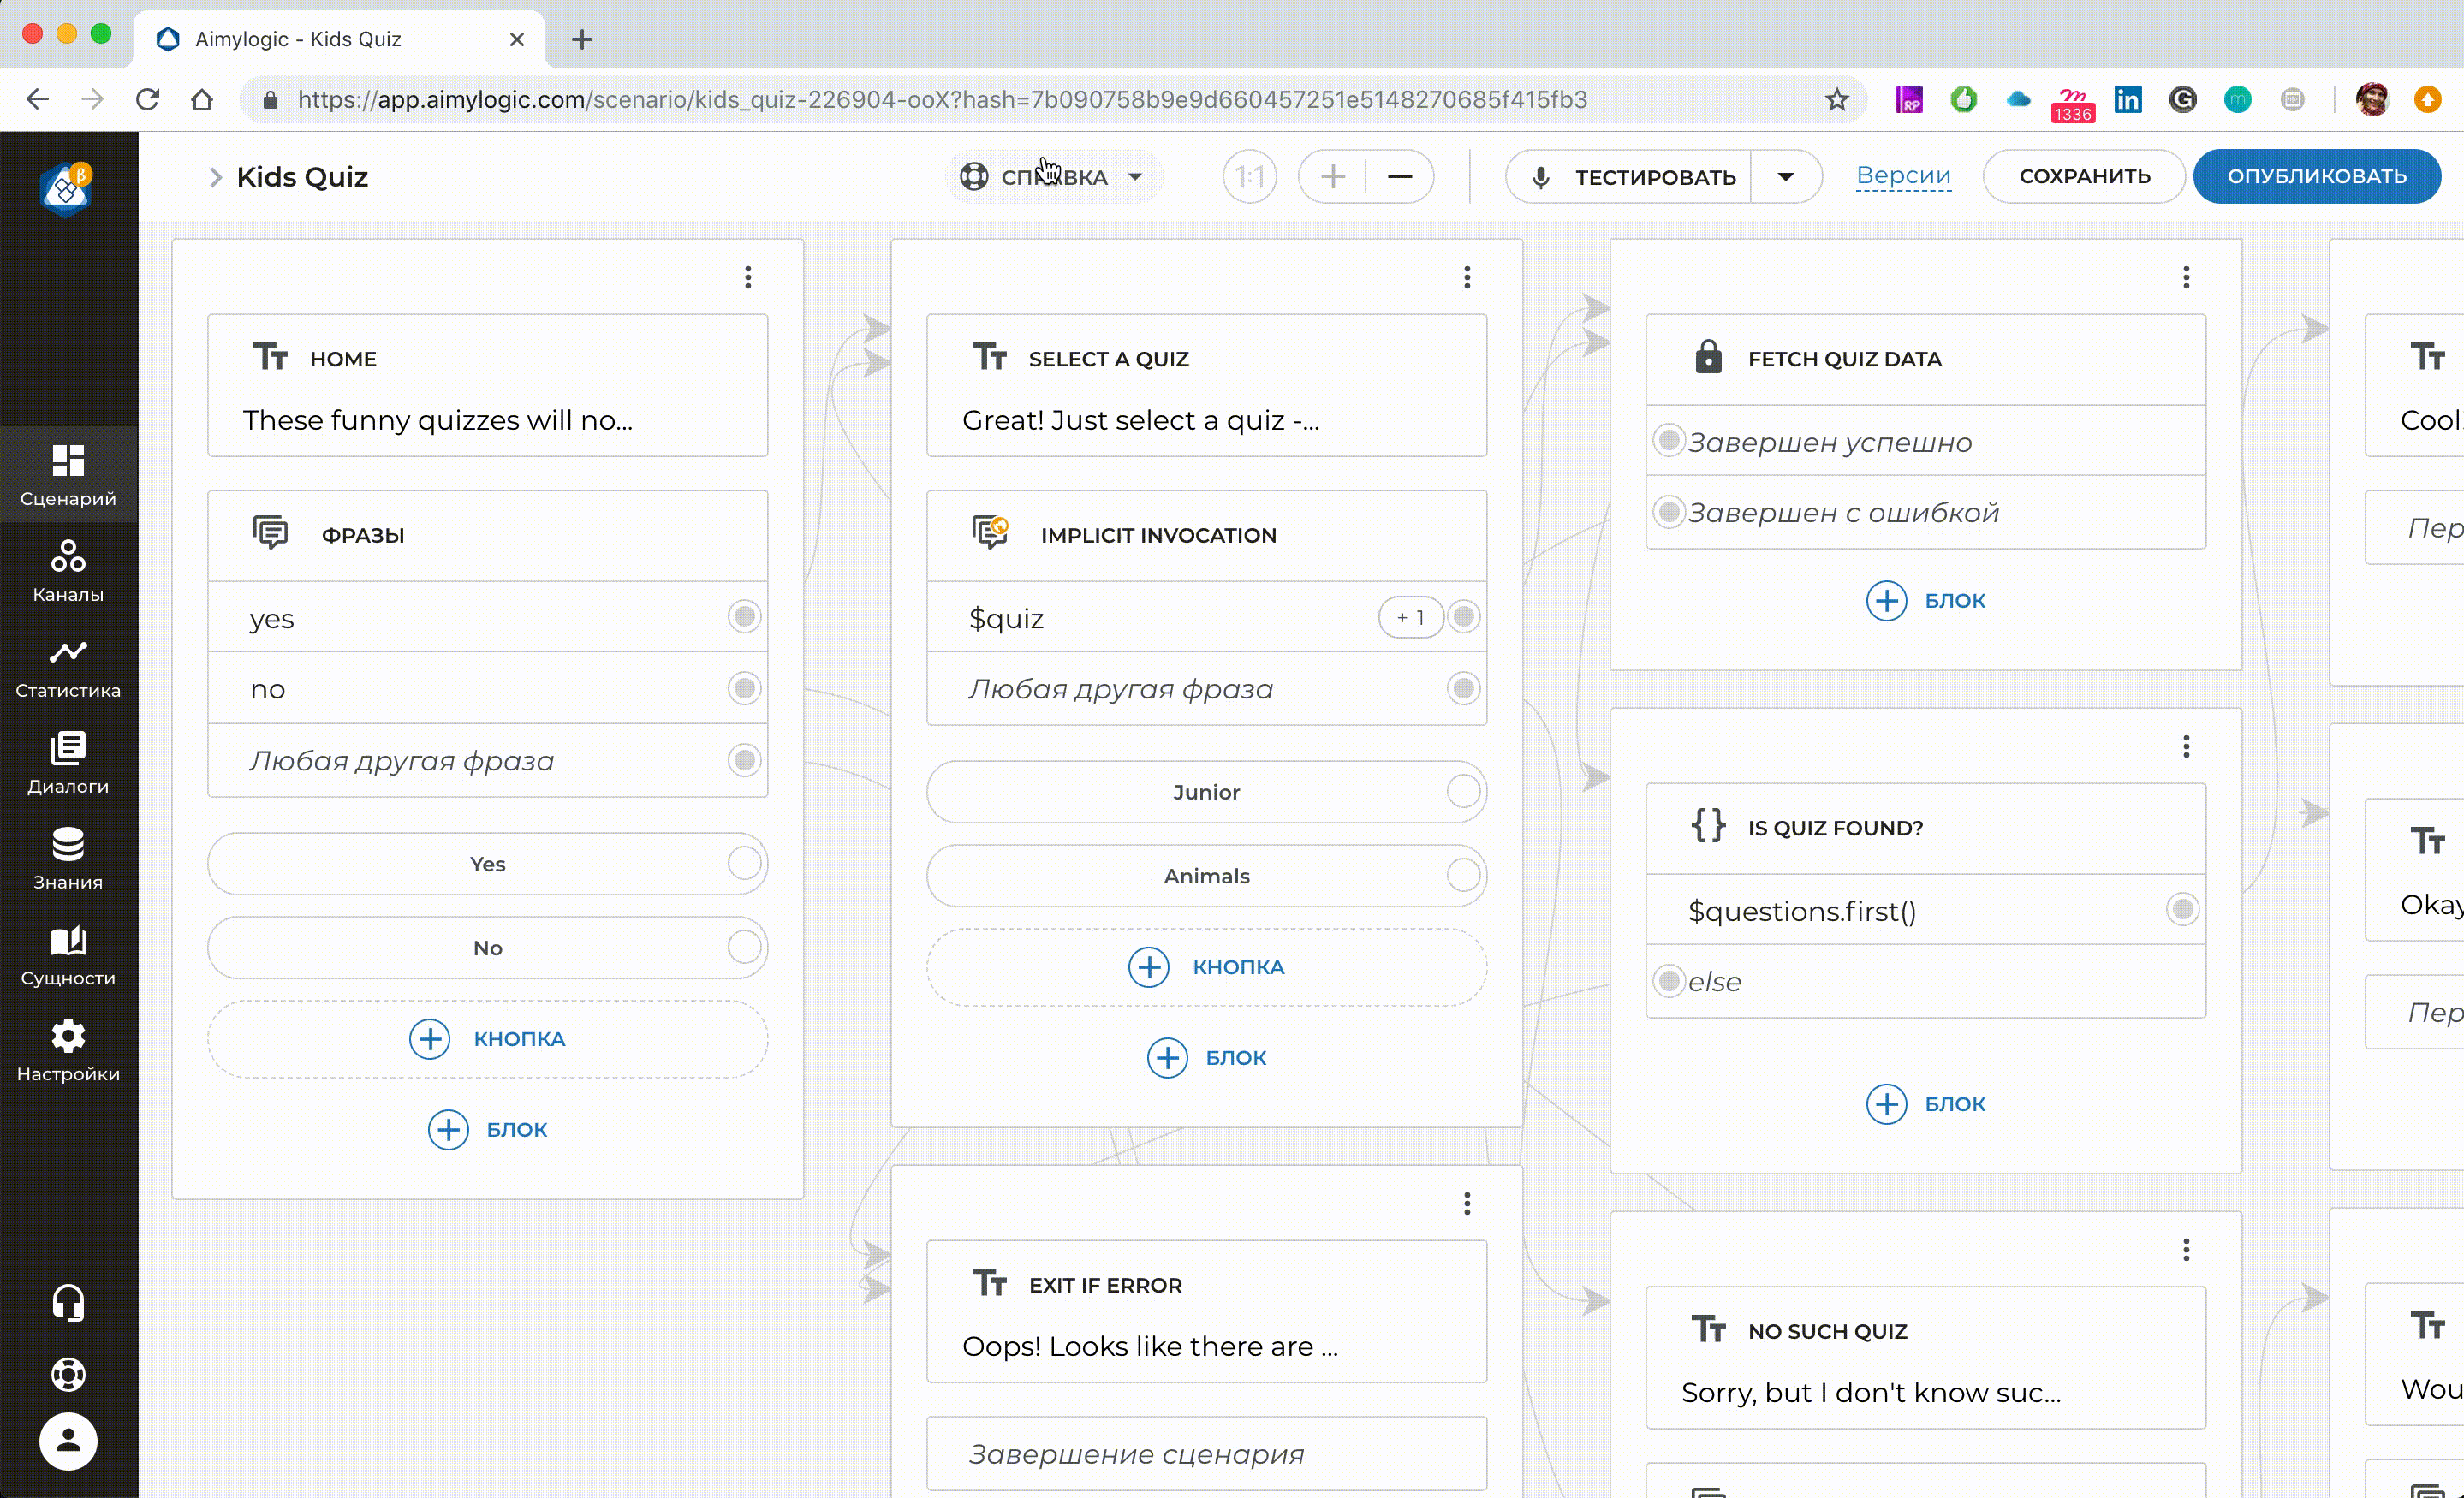2464x1498 pixels.
Task: Click the zoom in plus button
Action: pyautogui.click(x=1332, y=177)
